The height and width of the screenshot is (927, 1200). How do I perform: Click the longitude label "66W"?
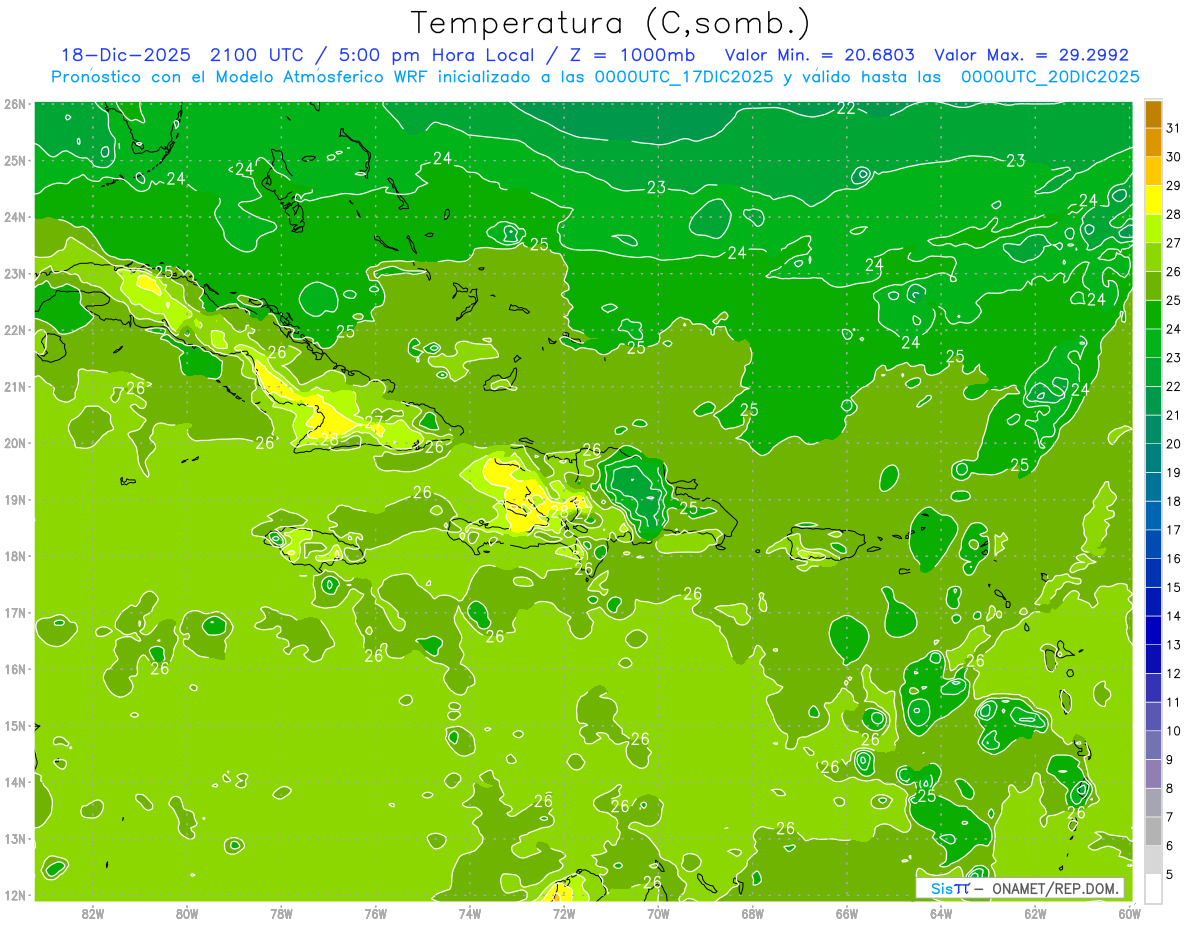point(847,912)
